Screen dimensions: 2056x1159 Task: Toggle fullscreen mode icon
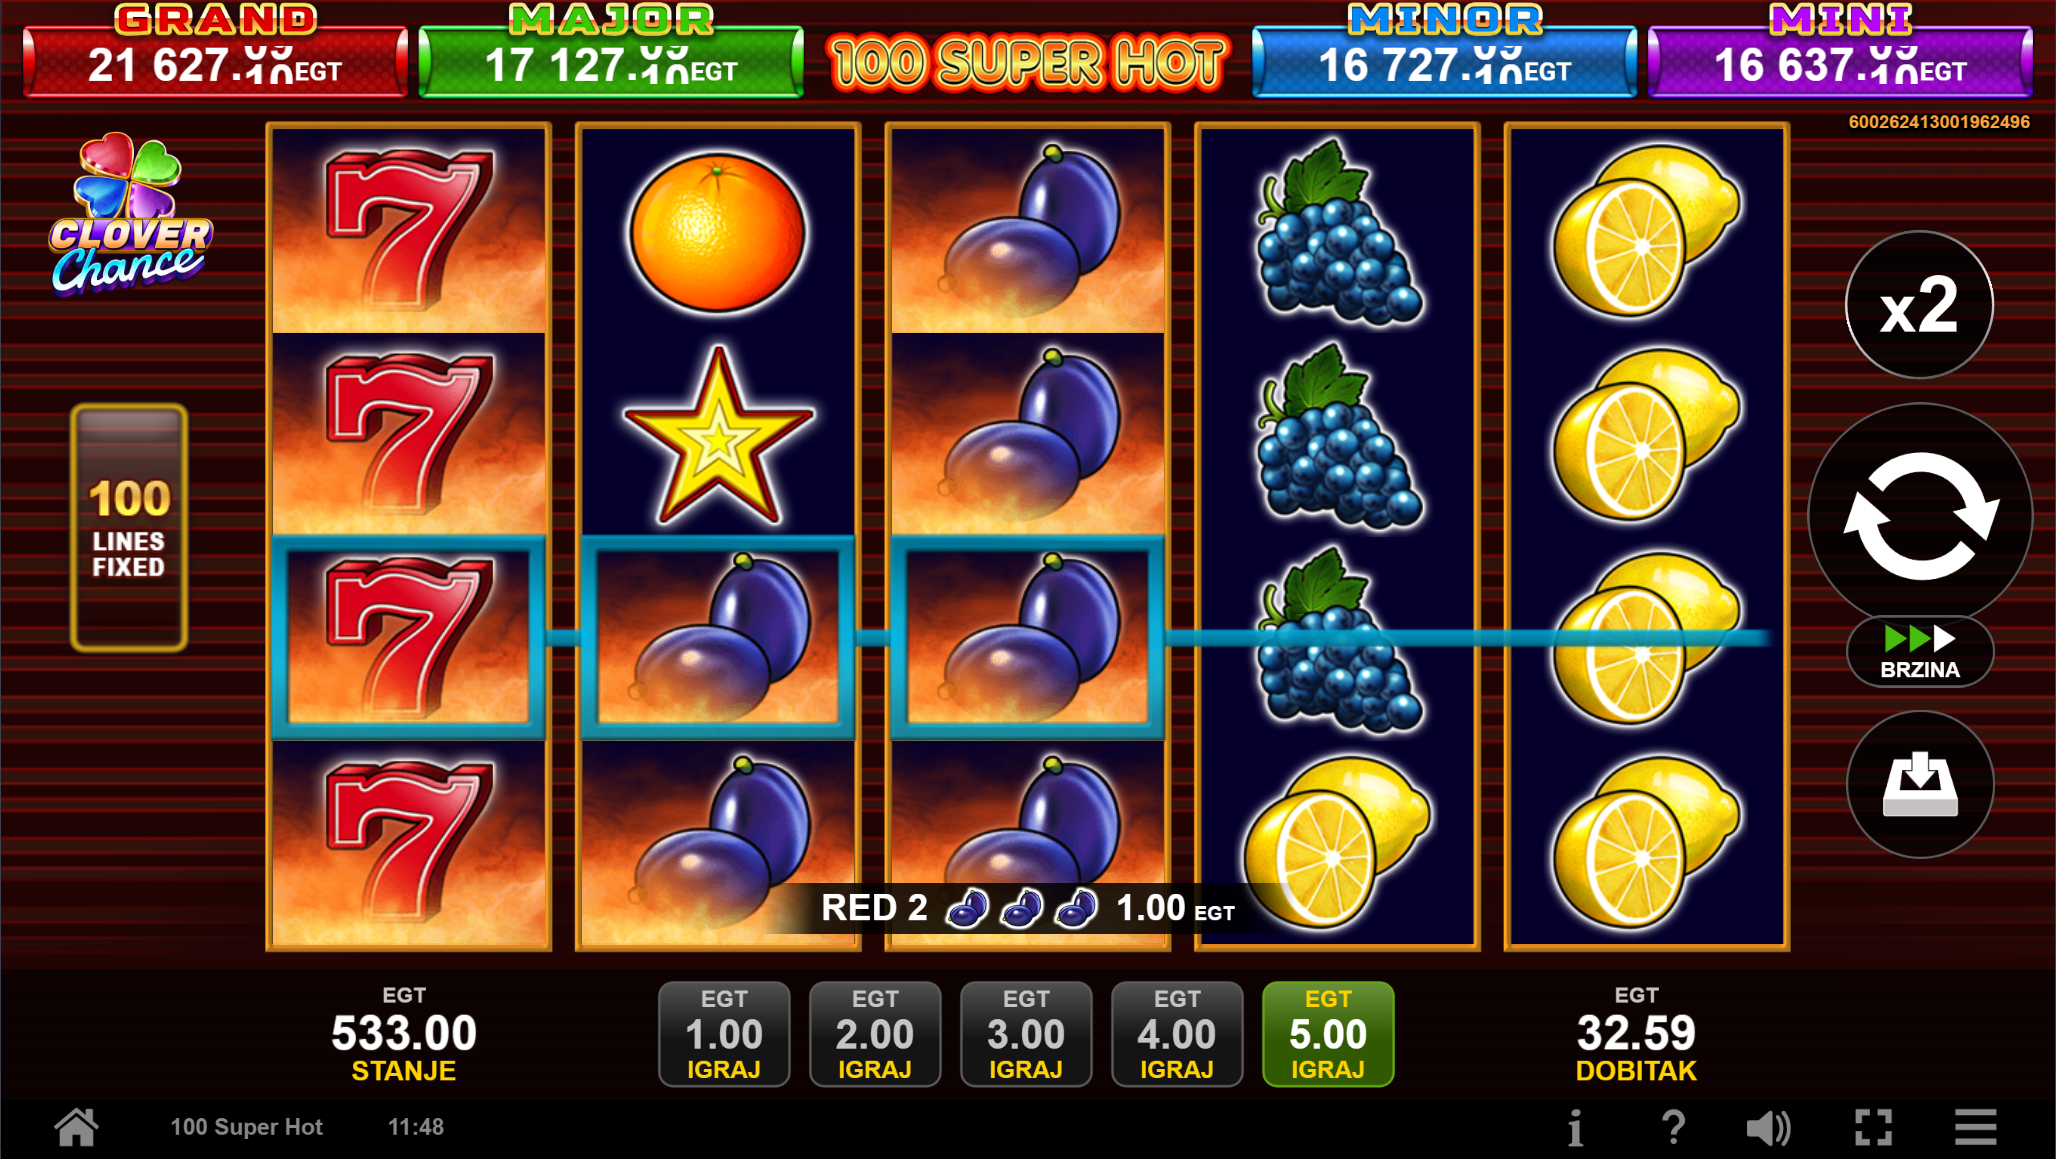pyautogui.click(x=1873, y=1128)
